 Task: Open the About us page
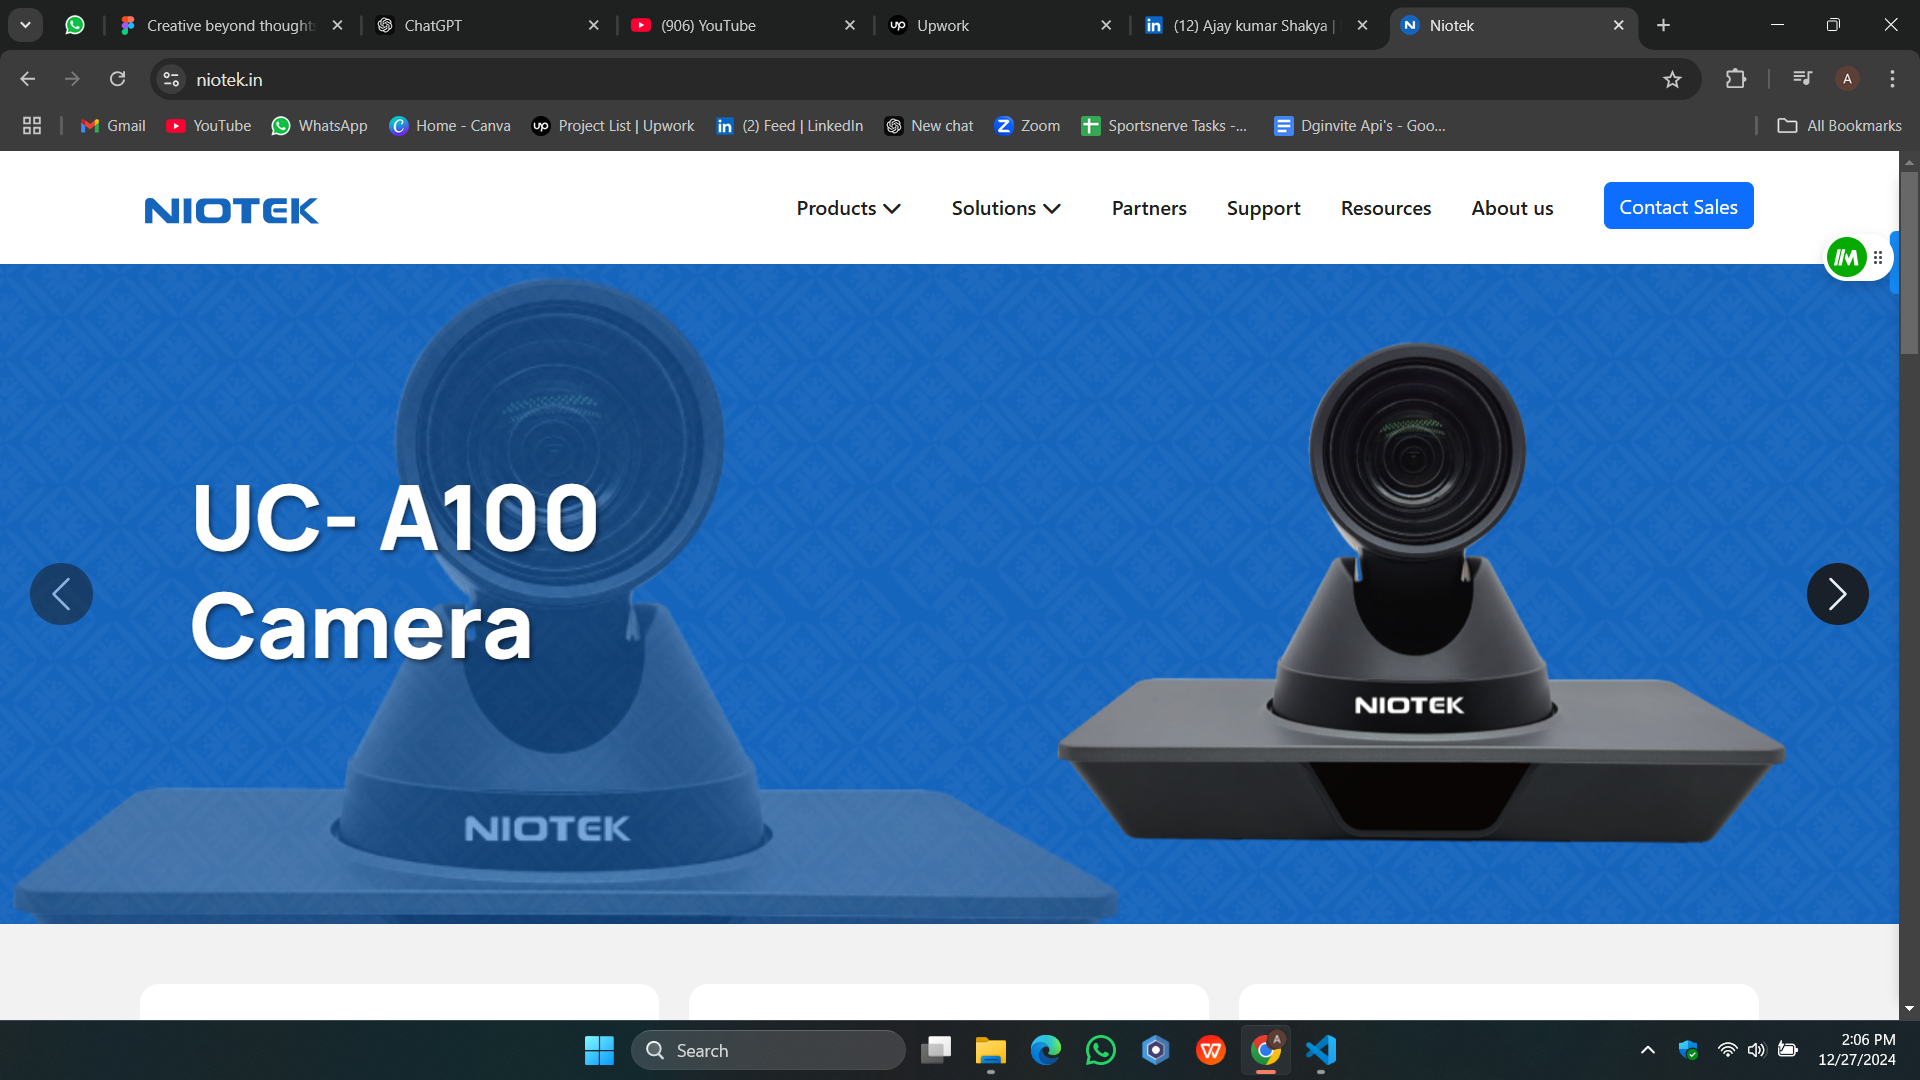1512,208
